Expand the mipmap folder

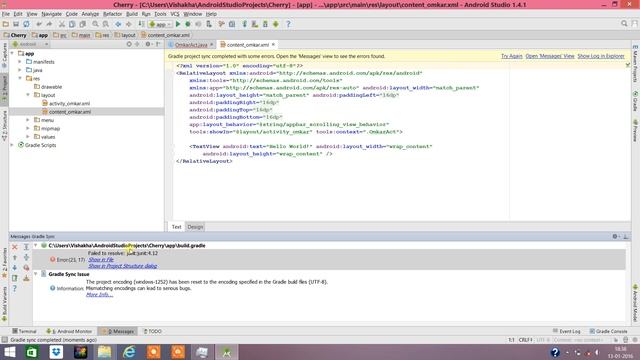tap(28, 128)
